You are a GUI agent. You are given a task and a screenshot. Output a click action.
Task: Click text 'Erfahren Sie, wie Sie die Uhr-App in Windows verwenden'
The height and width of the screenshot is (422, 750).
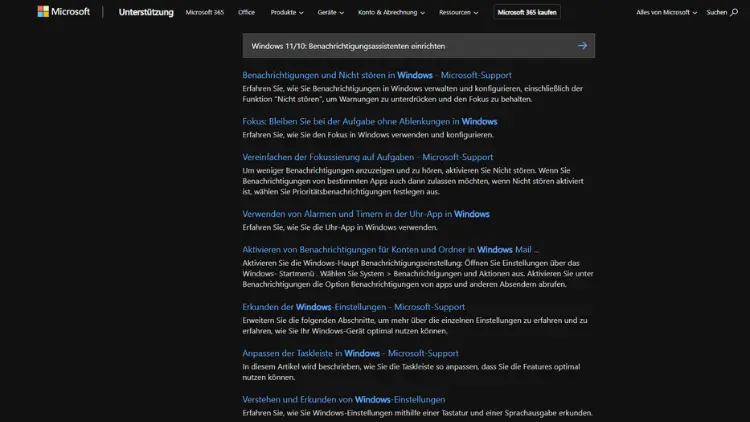pyautogui.click(x=340, y=228)
